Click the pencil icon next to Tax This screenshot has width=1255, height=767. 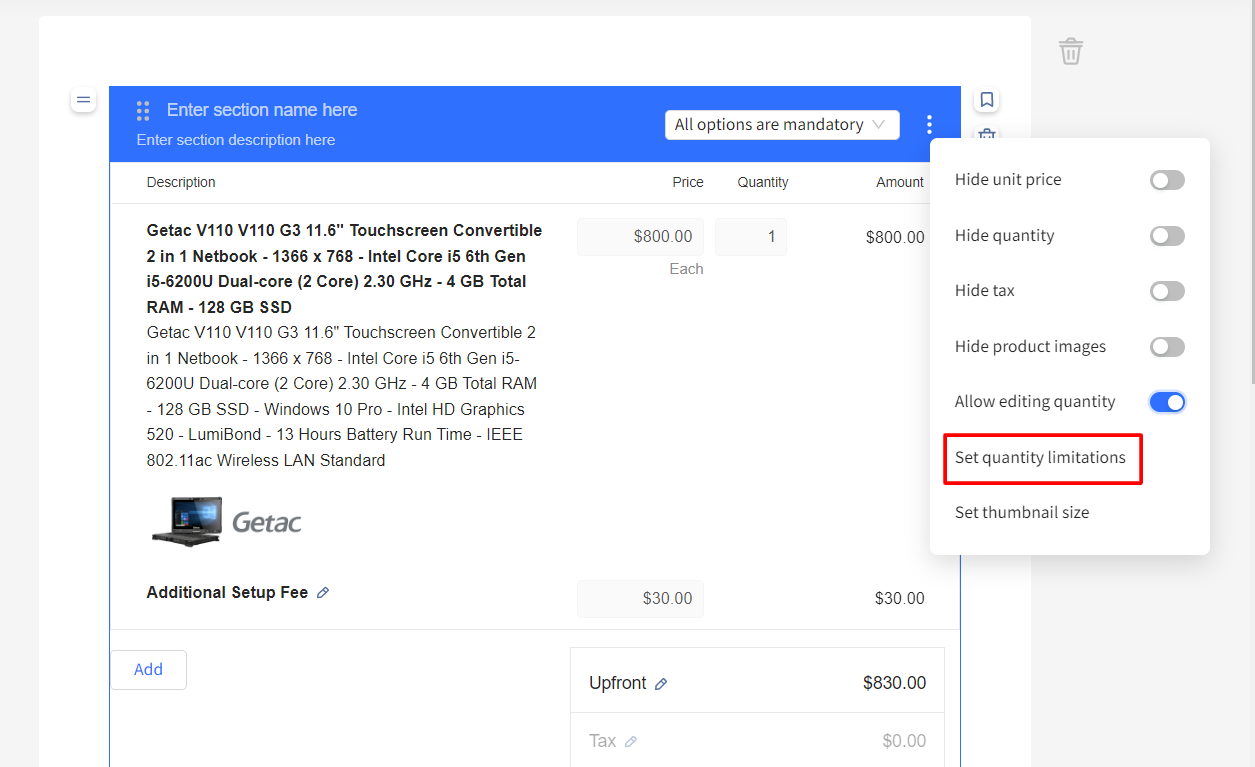click(x=630, y=742)
